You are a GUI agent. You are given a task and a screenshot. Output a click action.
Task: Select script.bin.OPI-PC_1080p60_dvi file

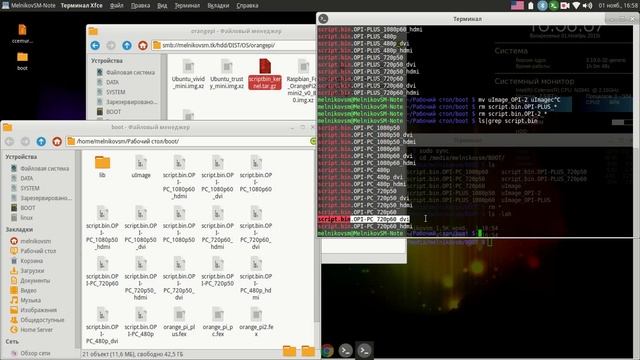click(218, 177)
